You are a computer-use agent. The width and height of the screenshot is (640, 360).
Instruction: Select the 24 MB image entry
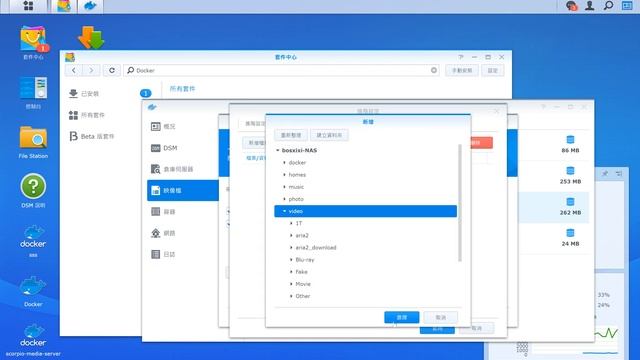coord(570,238)
